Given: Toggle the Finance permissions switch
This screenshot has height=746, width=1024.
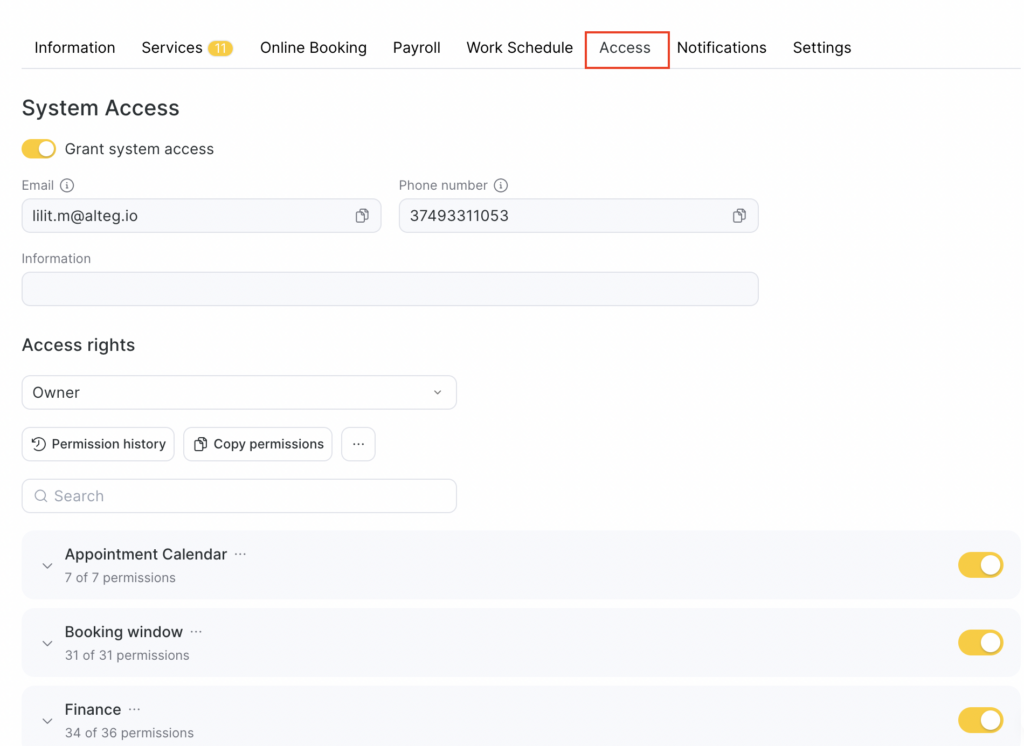Looking at the screenshot, I should [980, 720].
